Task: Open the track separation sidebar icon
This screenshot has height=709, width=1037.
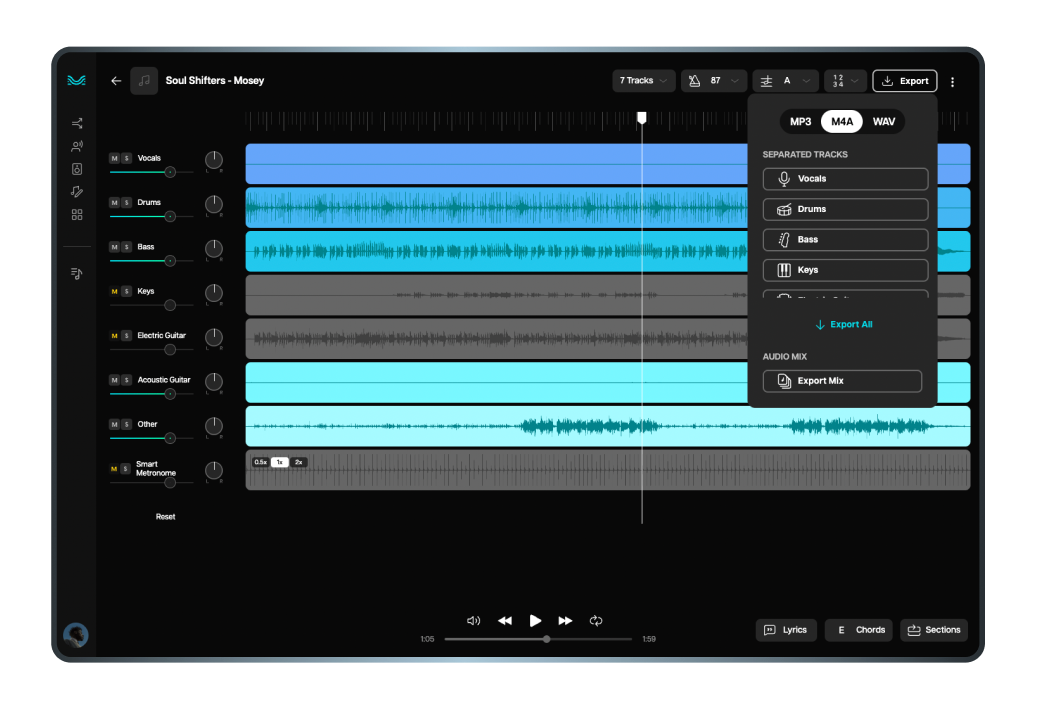Action: pyautogui.click(x=77, y=123)
